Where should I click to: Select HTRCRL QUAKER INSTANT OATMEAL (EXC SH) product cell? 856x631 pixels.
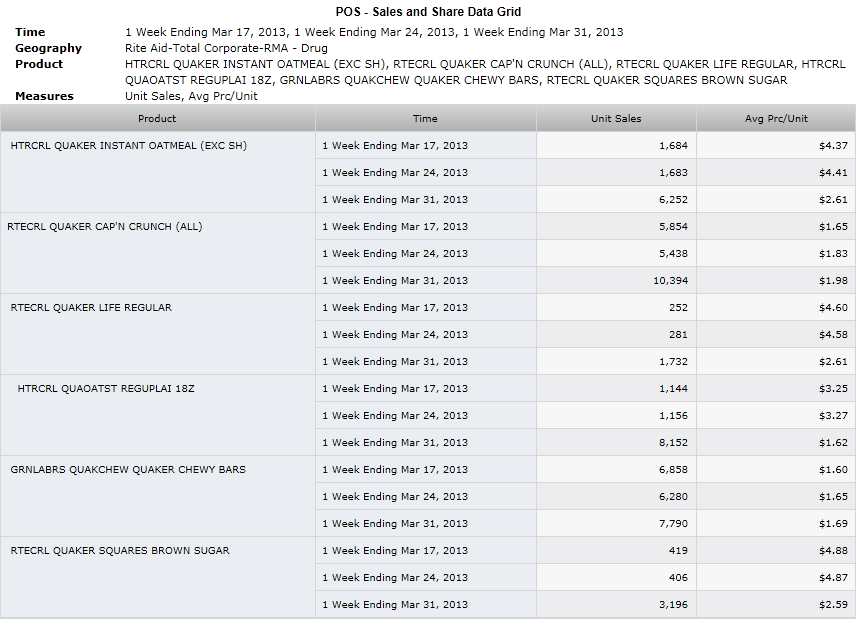pyautogui.click(x=158, y=172)
